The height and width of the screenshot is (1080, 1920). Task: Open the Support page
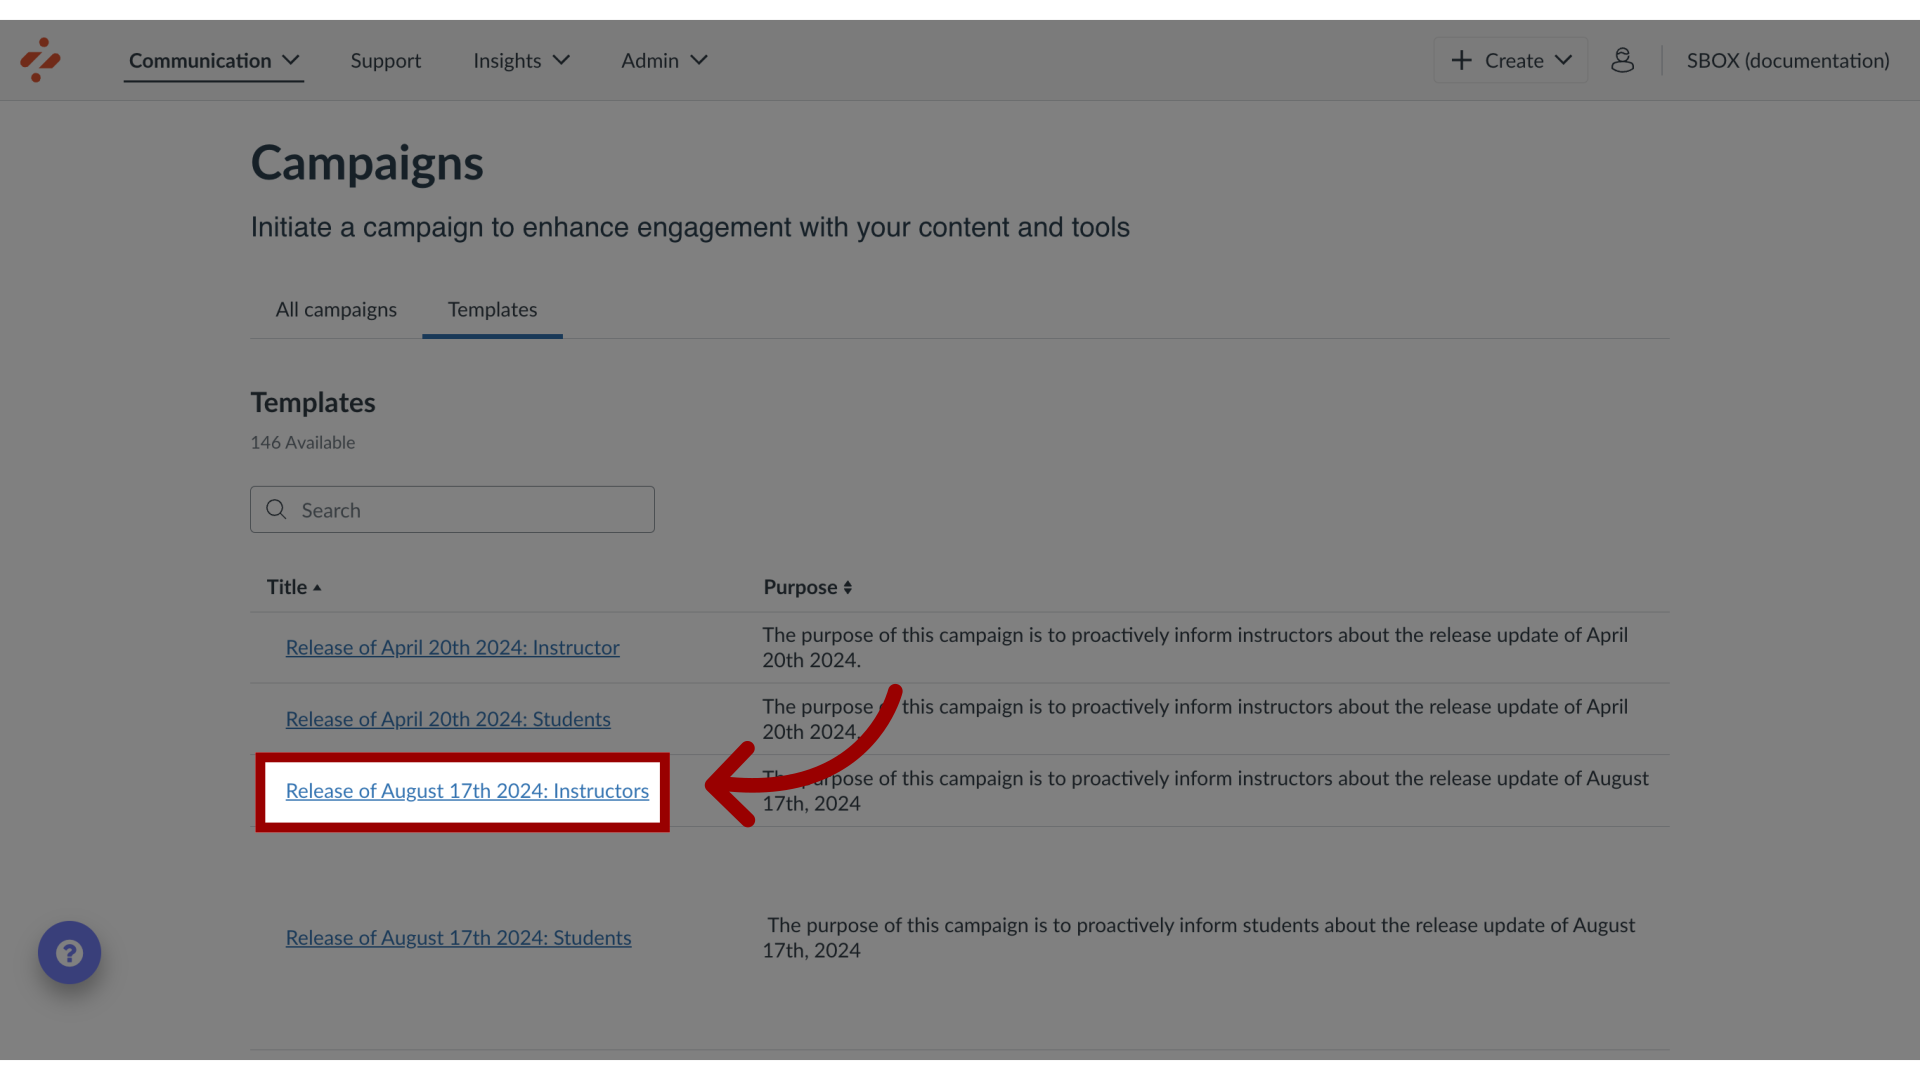[385, 60]
